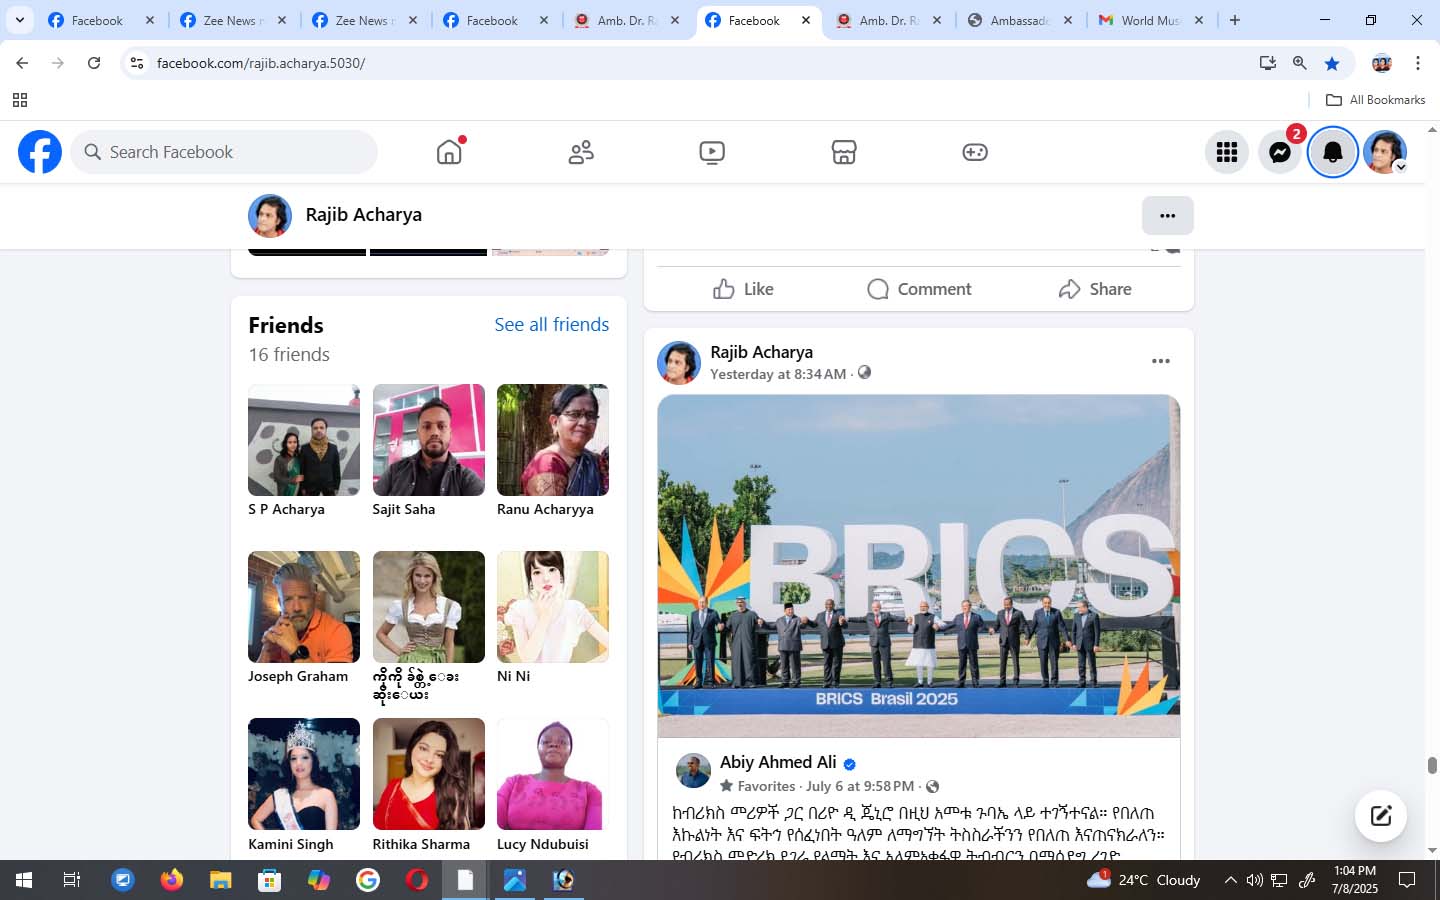The width and height of the screenshot is (1440, 900).
Task: Click Rajib Acharya post author name
Action: 761,352
